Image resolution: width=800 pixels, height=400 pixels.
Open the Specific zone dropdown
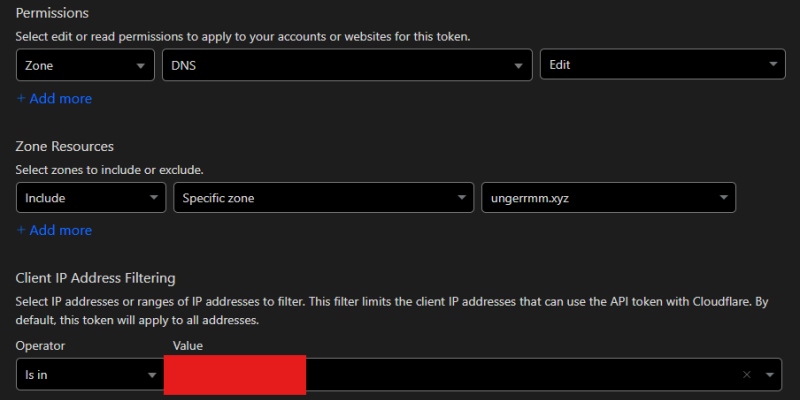tap(324, 197)
